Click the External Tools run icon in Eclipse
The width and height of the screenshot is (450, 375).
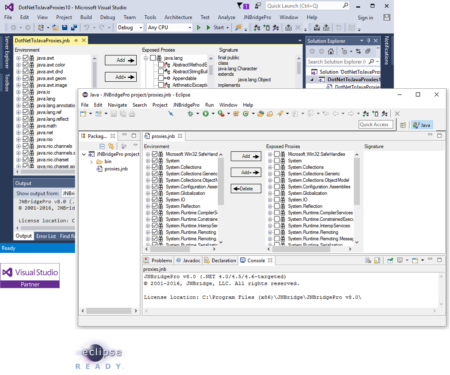tap(221, 114)
